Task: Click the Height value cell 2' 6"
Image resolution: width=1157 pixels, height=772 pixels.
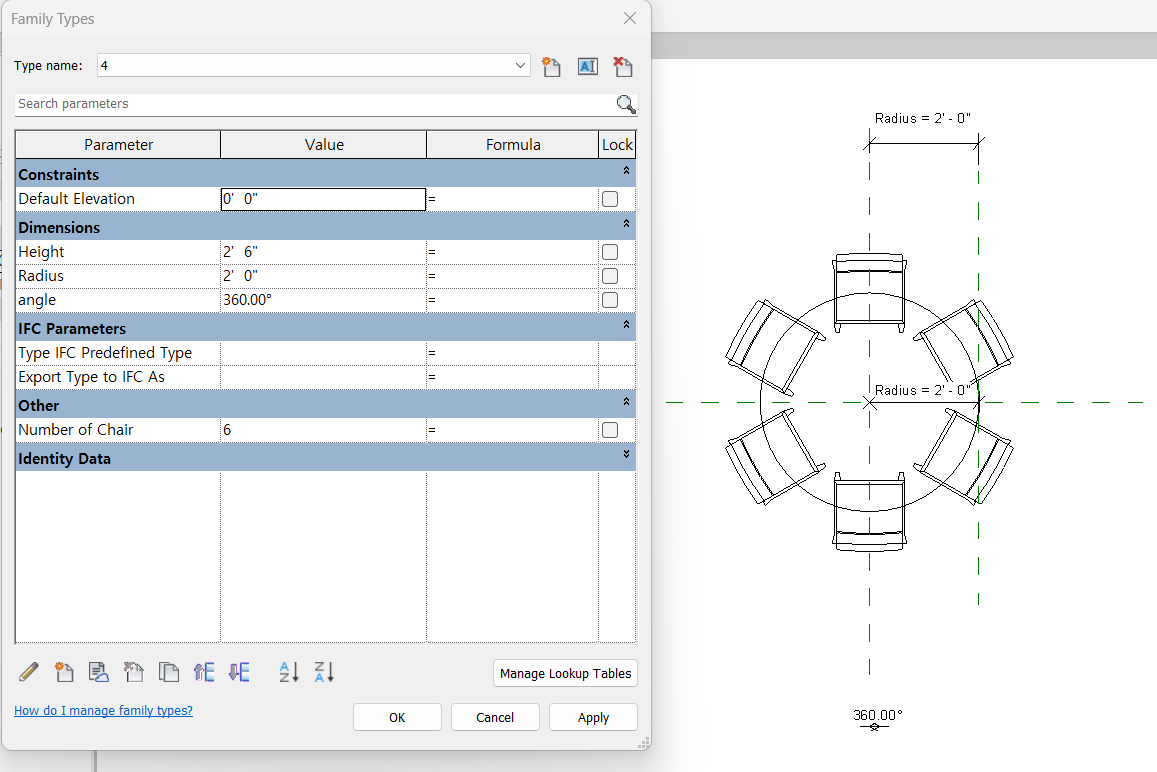Action: [x=323, y=252]
